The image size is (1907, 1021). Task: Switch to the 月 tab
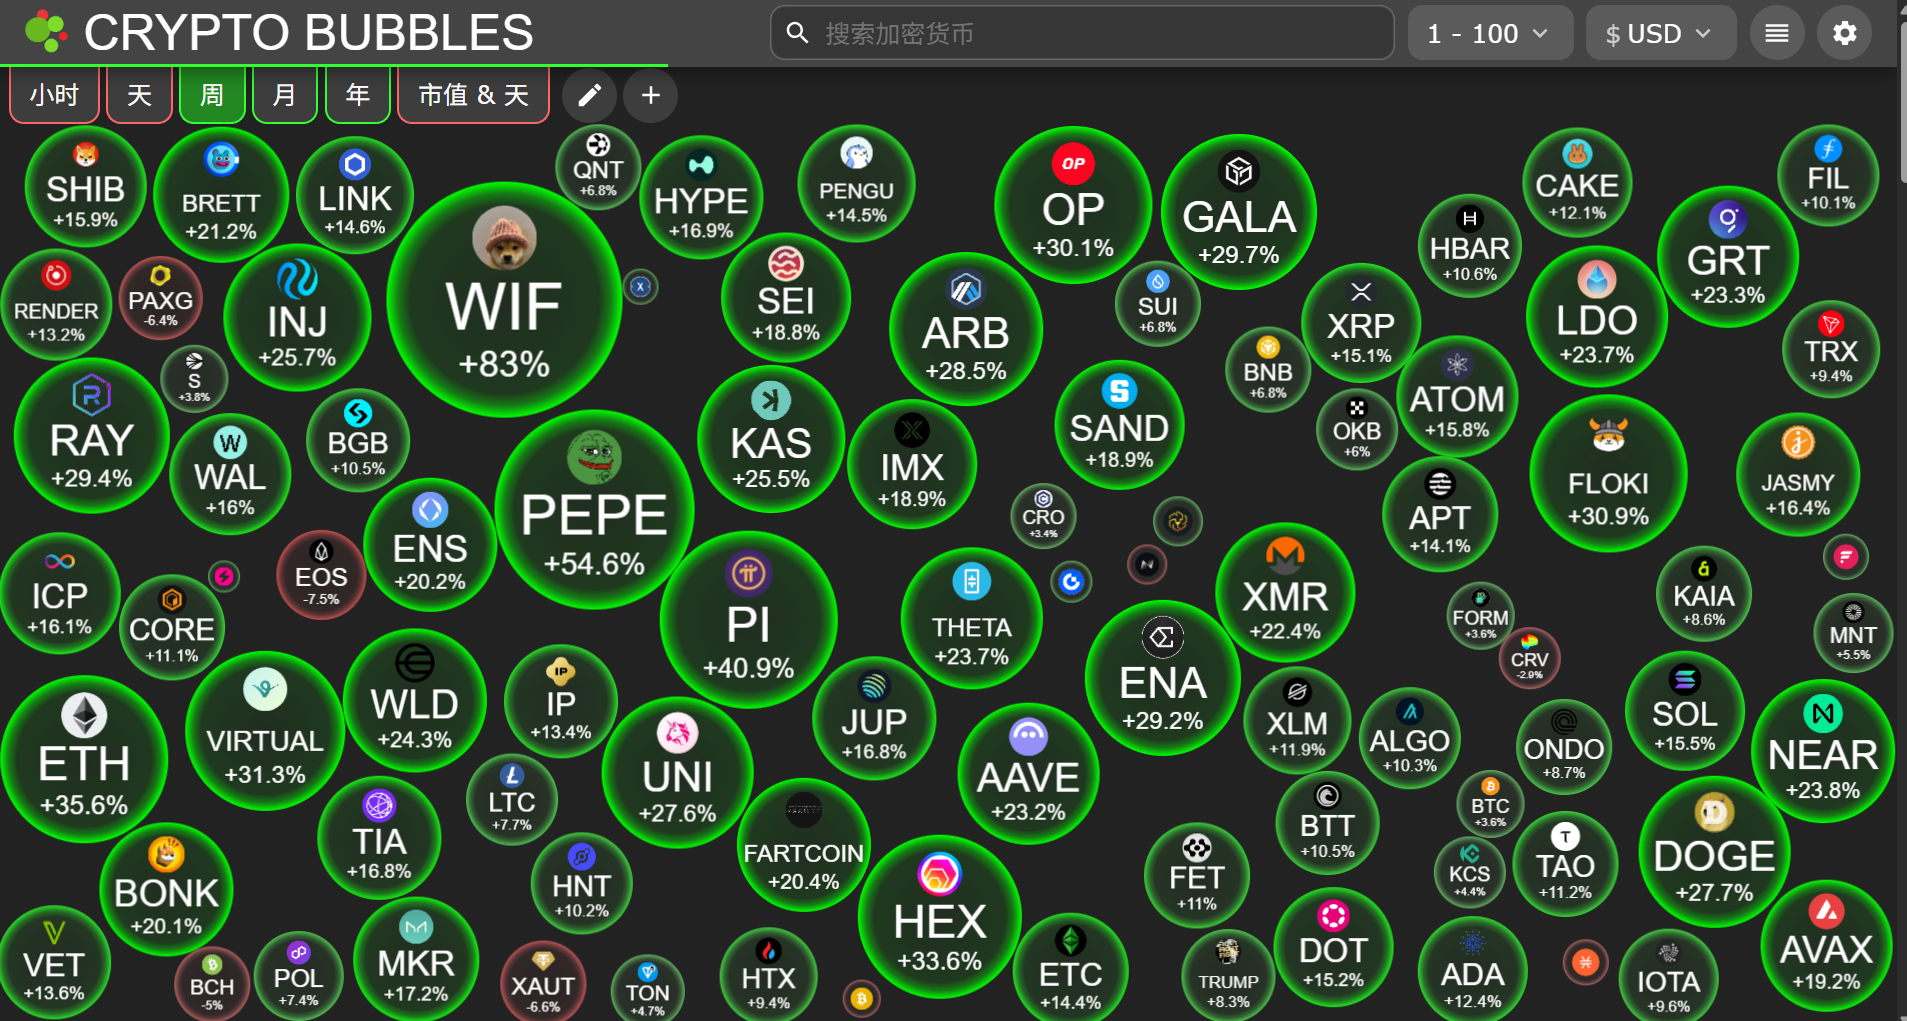click(285, 96)
